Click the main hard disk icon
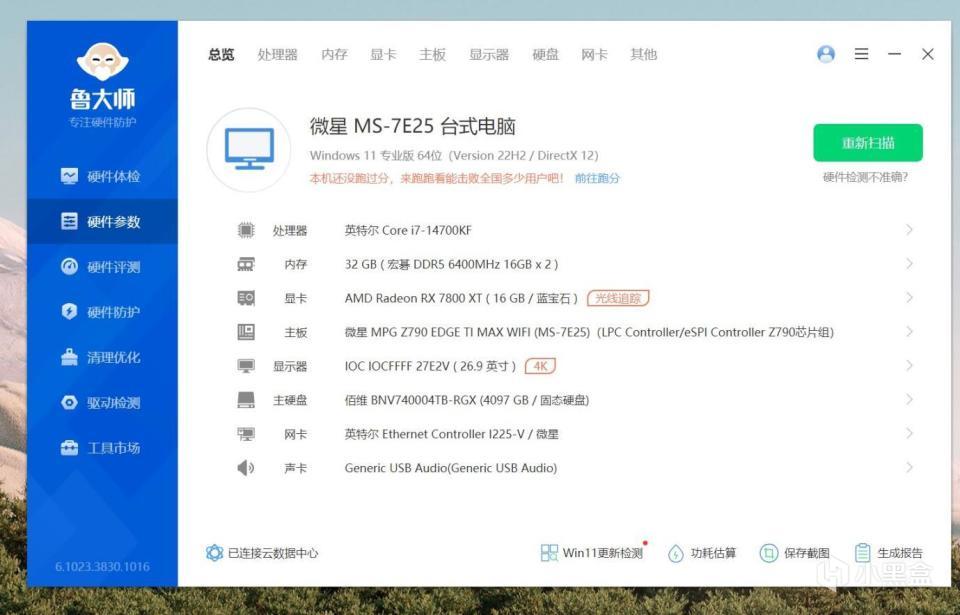Viewport: 960px width, 615px height. (246, 400)
